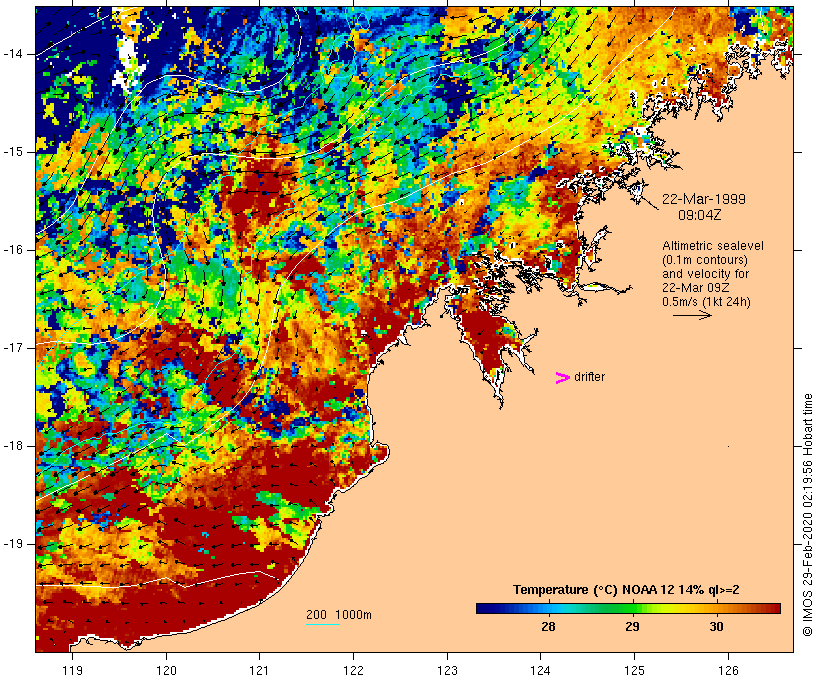Click the 0.5m/s (1kt 24h) label
Image resolution: width=820 pixels, height=680 pixels.
tap(707, 302)
